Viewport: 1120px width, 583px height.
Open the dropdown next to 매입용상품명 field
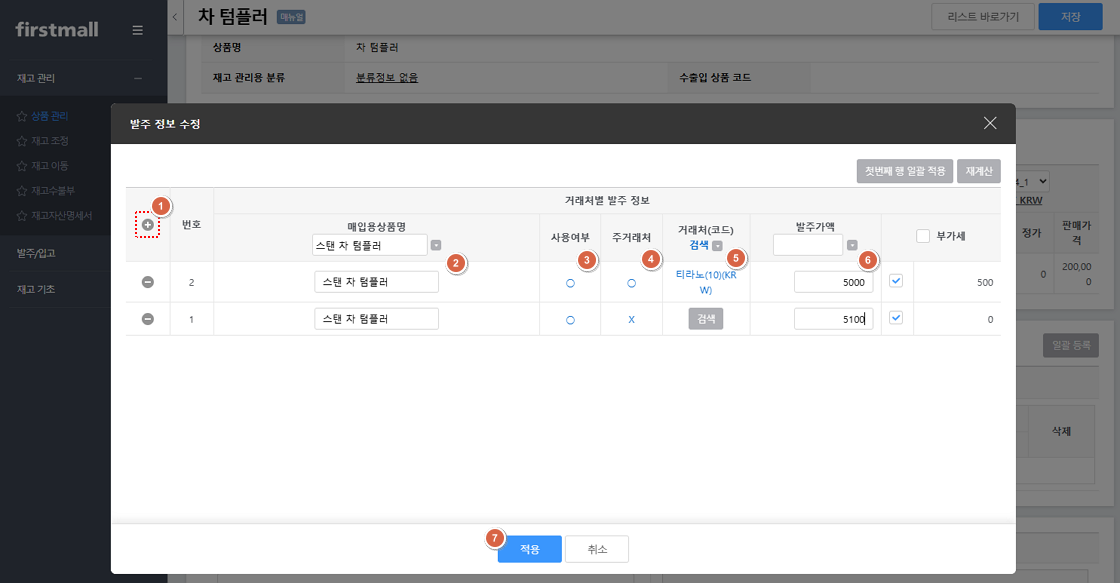[436, 245]
